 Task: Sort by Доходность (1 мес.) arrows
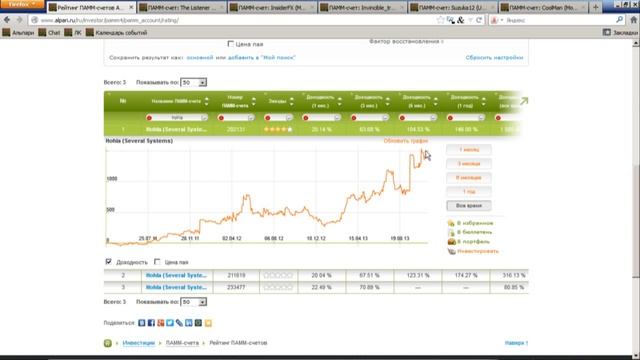(339, 101)
